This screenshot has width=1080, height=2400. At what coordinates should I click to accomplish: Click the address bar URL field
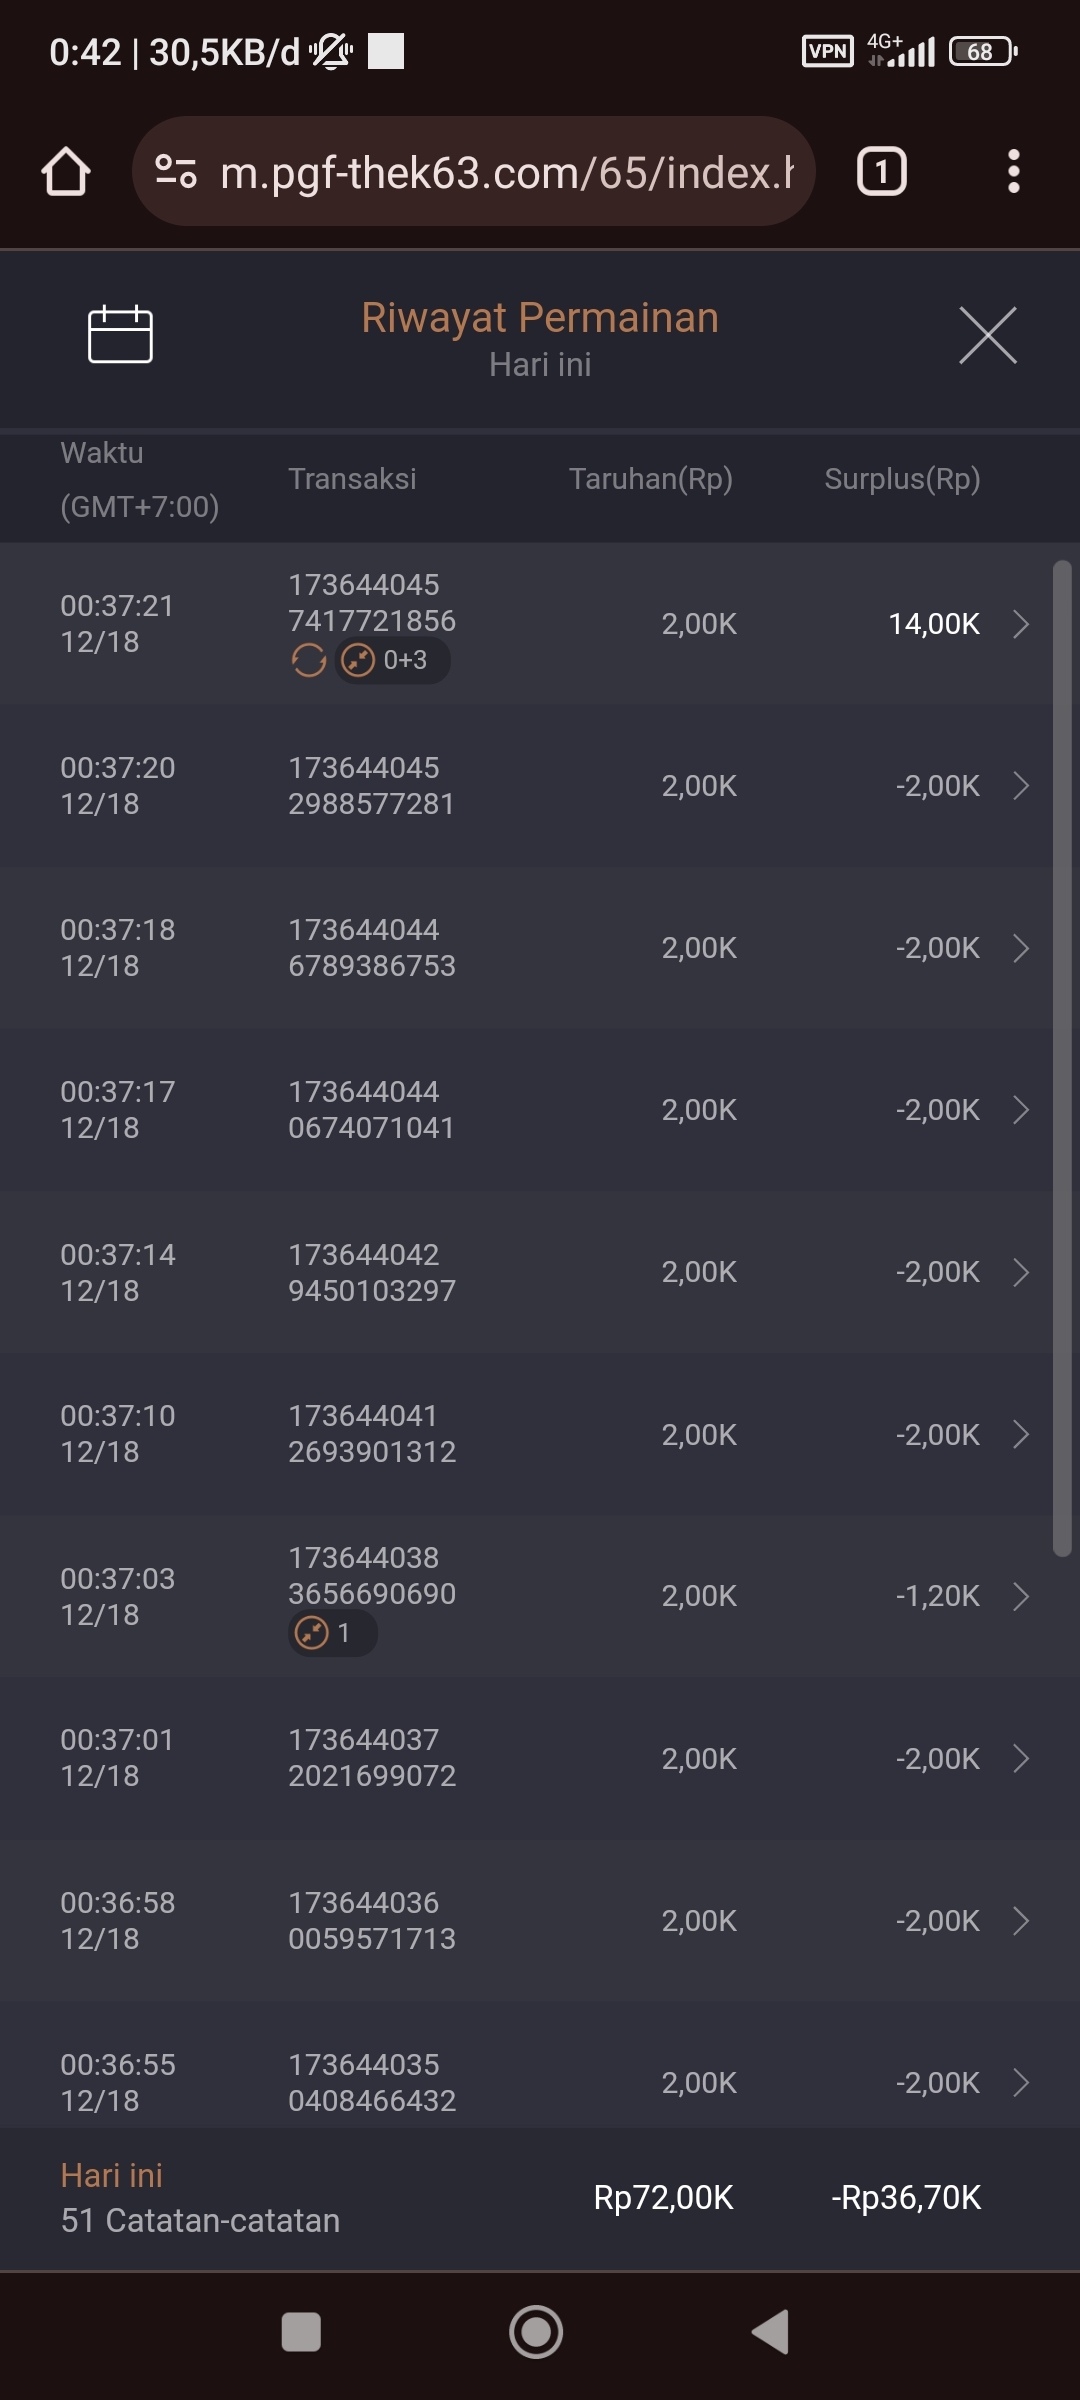(x=505, y=172)
